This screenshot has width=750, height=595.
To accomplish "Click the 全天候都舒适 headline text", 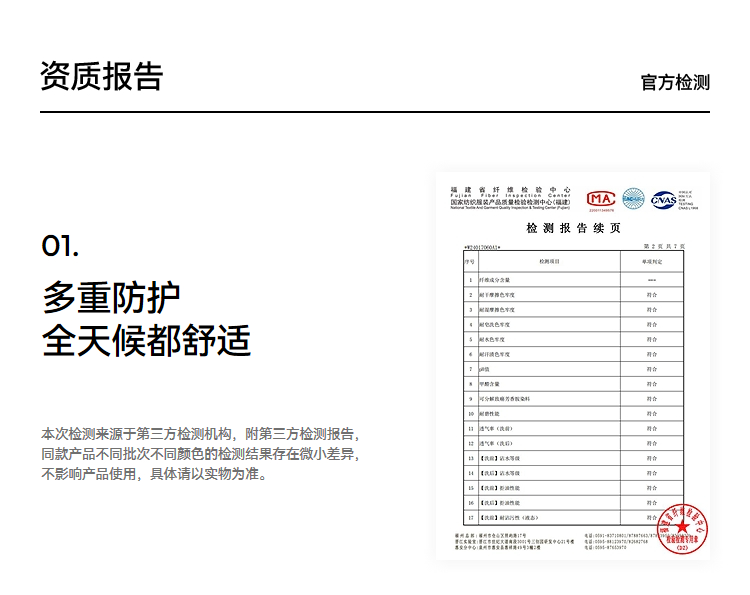I will coord(146,340).
